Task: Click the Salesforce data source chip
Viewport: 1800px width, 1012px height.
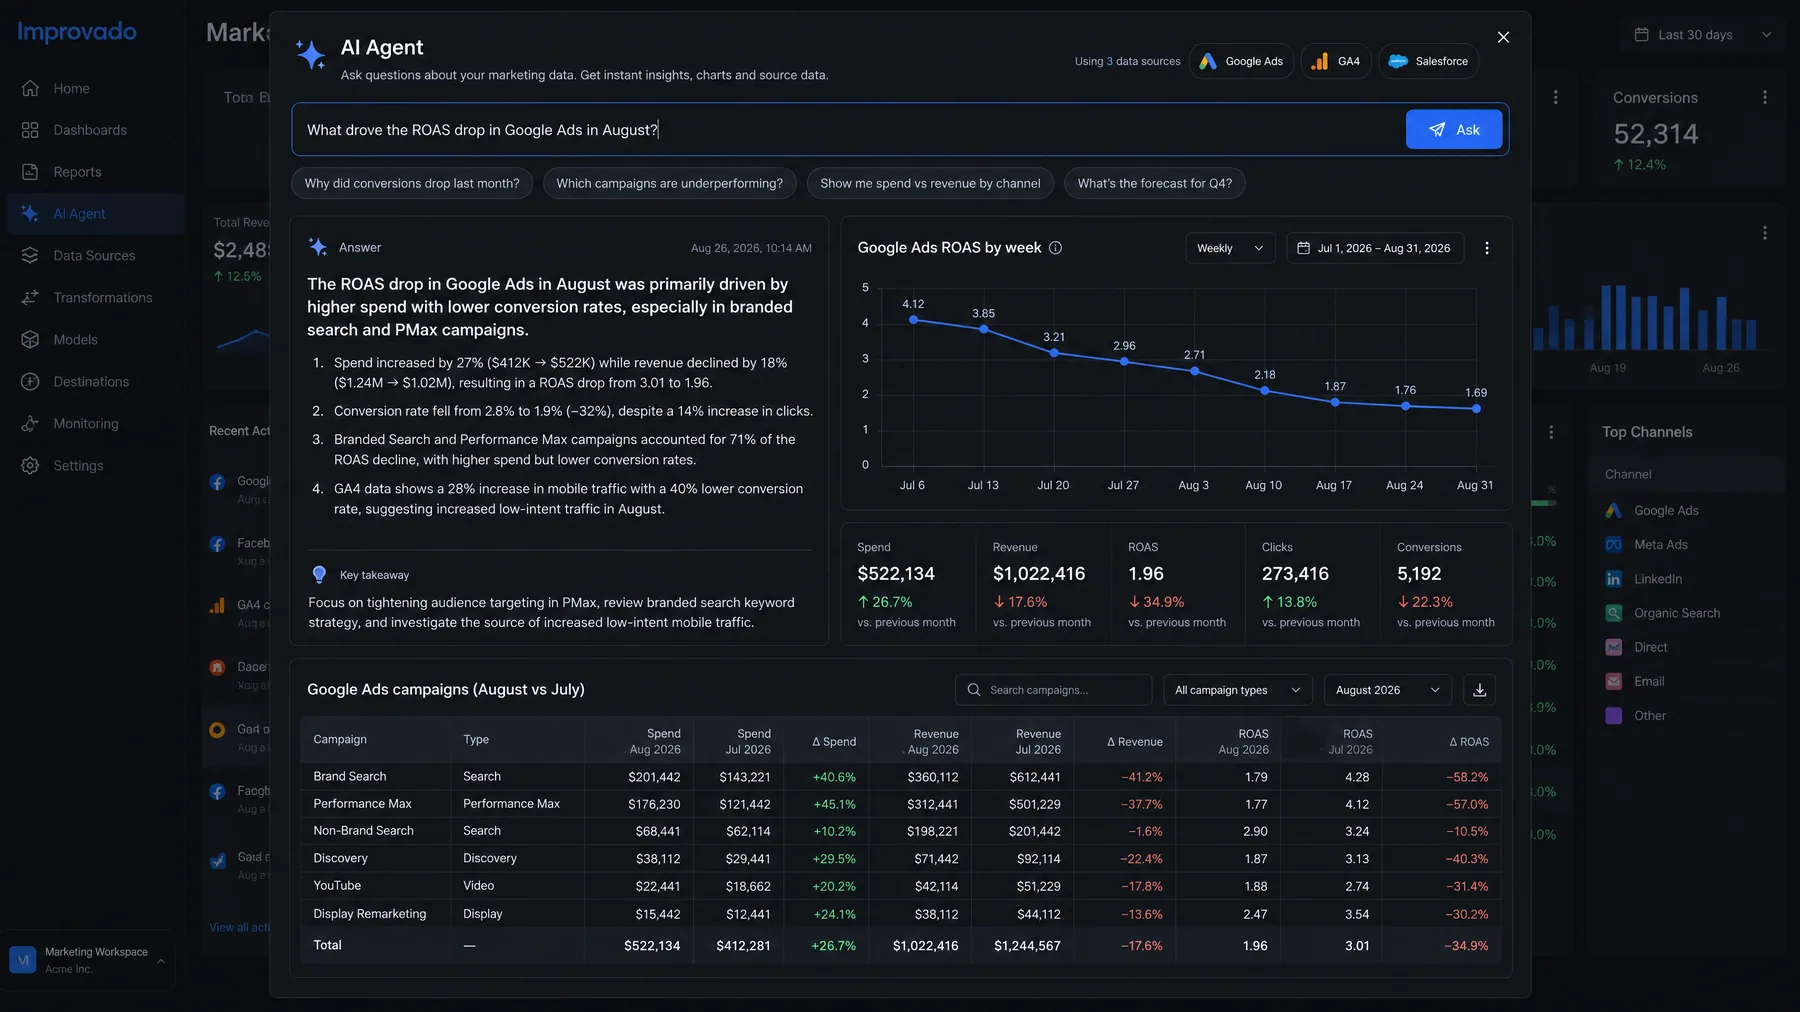Action: coord(1428,61)
